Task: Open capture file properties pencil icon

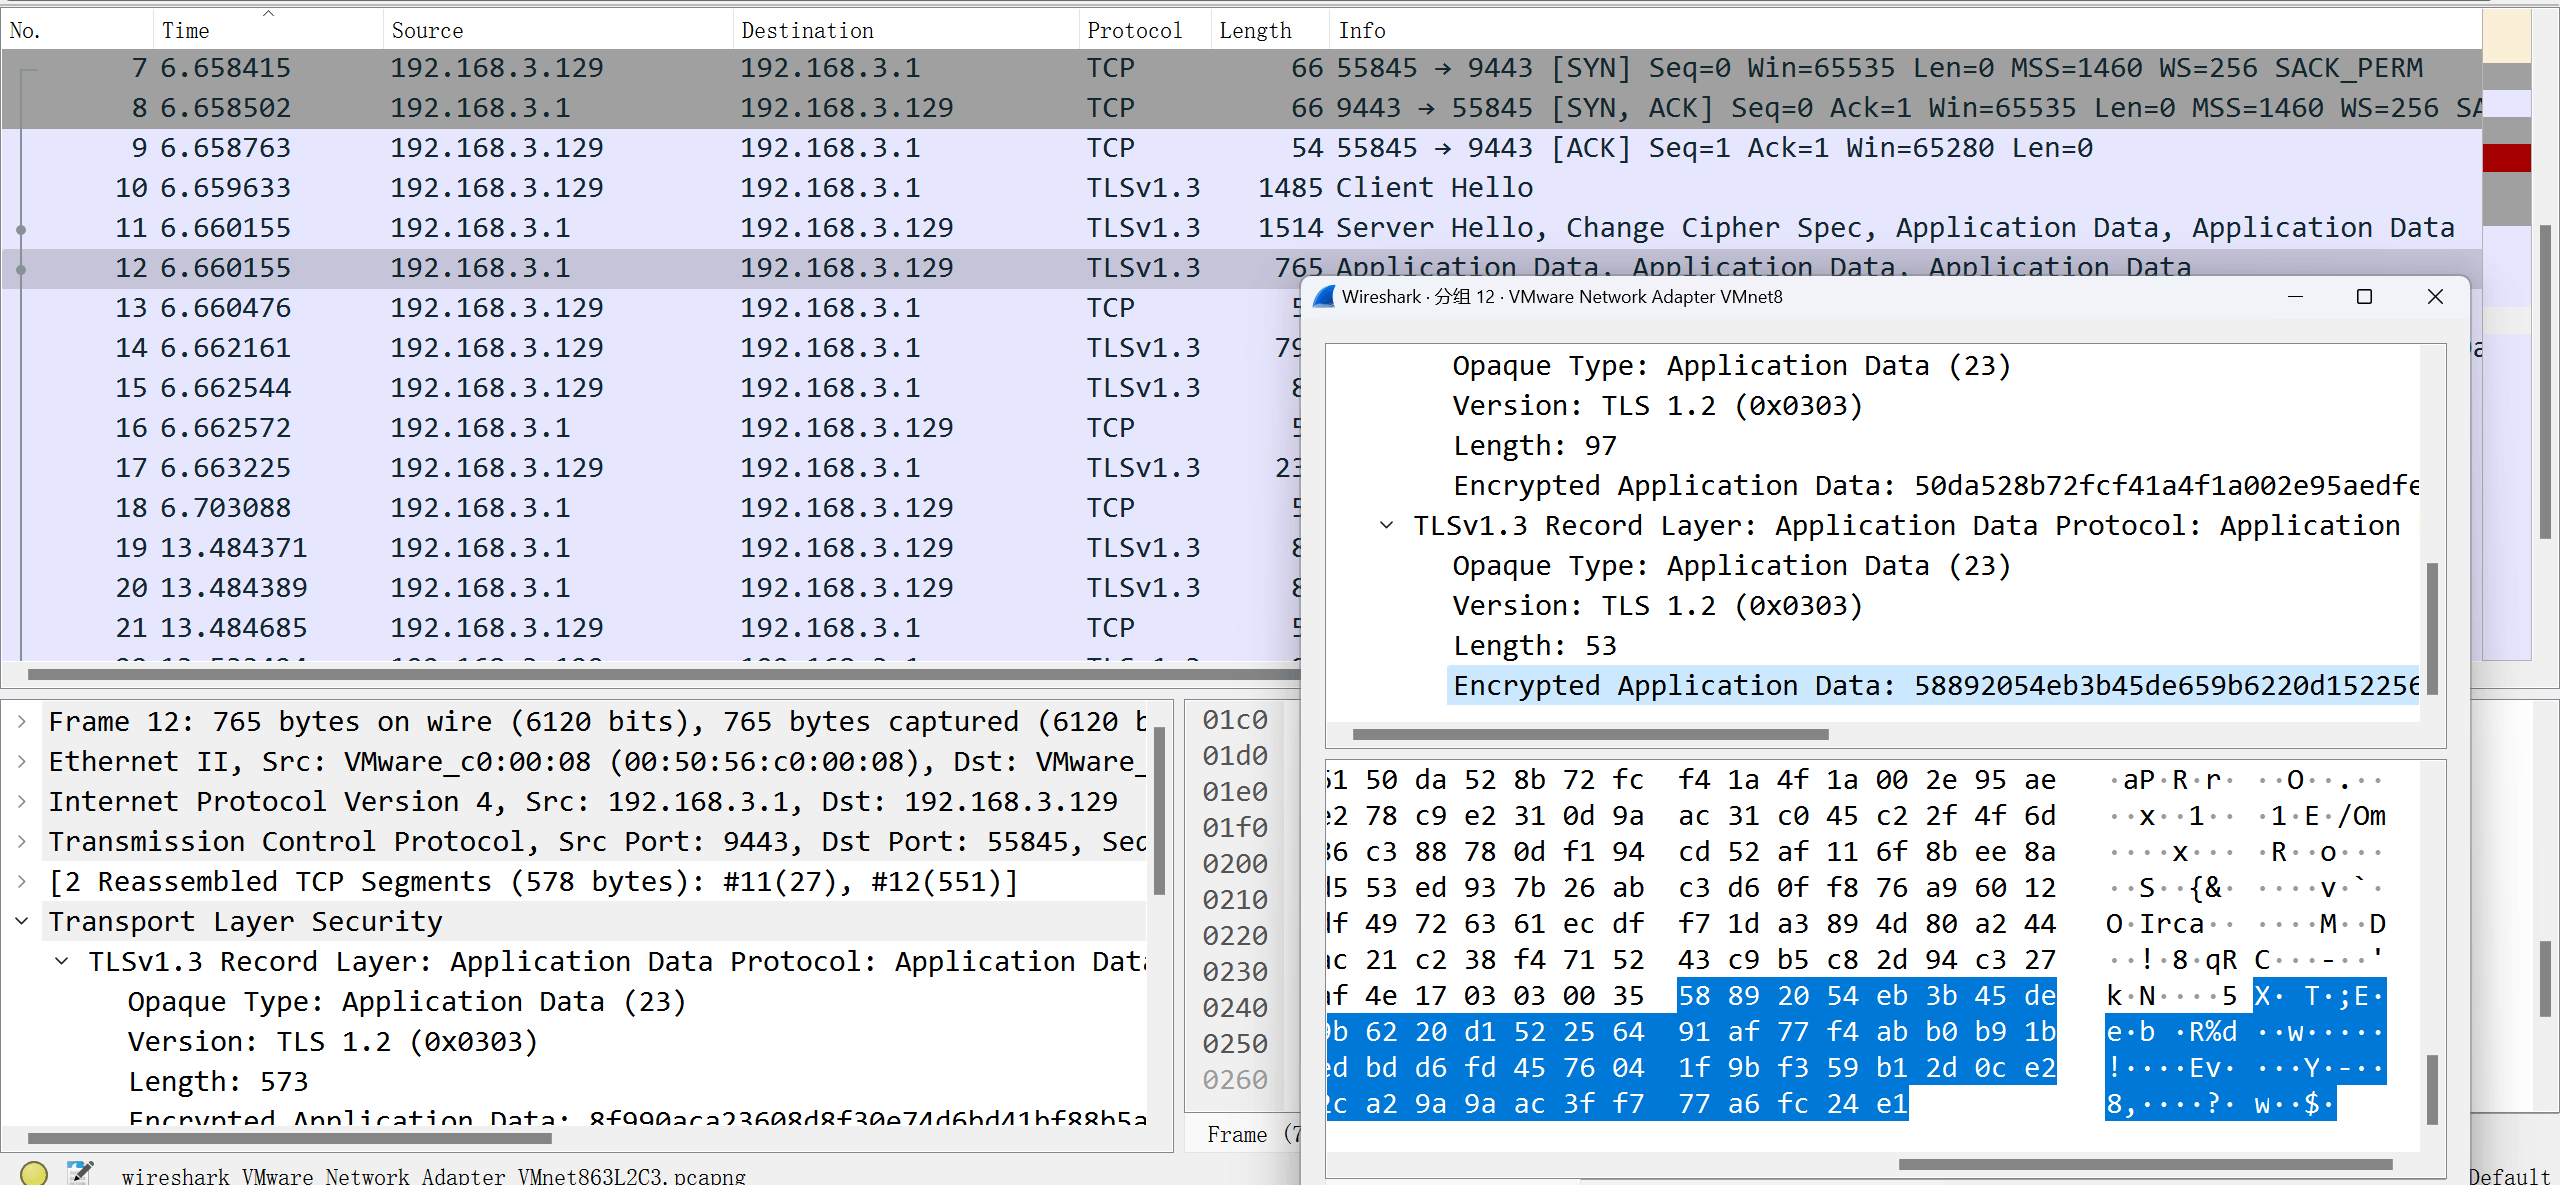Action: pos(80,1173)
